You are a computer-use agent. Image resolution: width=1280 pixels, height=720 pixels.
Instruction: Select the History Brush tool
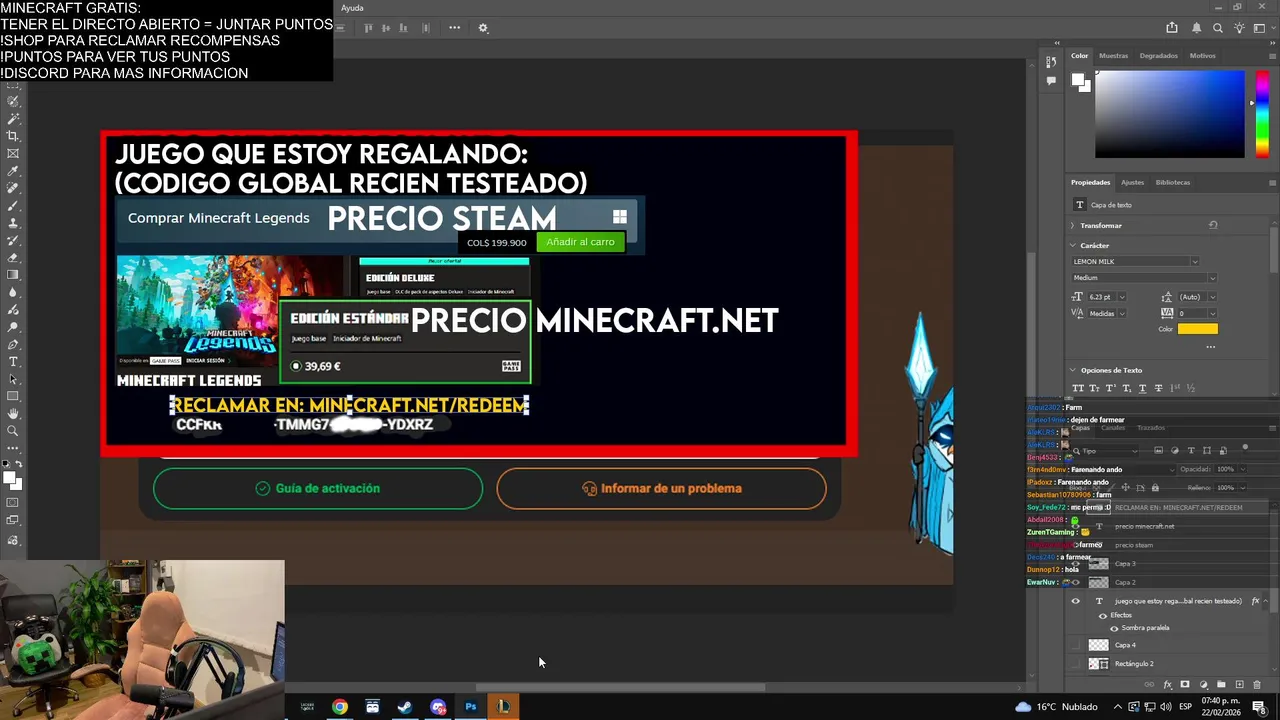tap(13, 240)
